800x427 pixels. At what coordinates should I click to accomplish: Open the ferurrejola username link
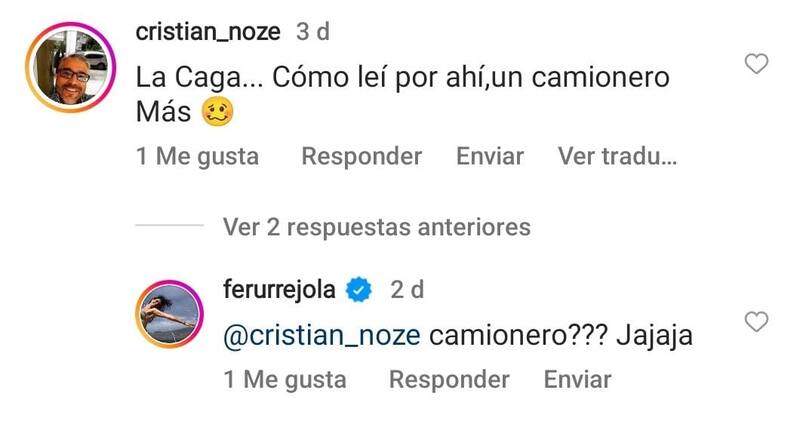point(283,291)
